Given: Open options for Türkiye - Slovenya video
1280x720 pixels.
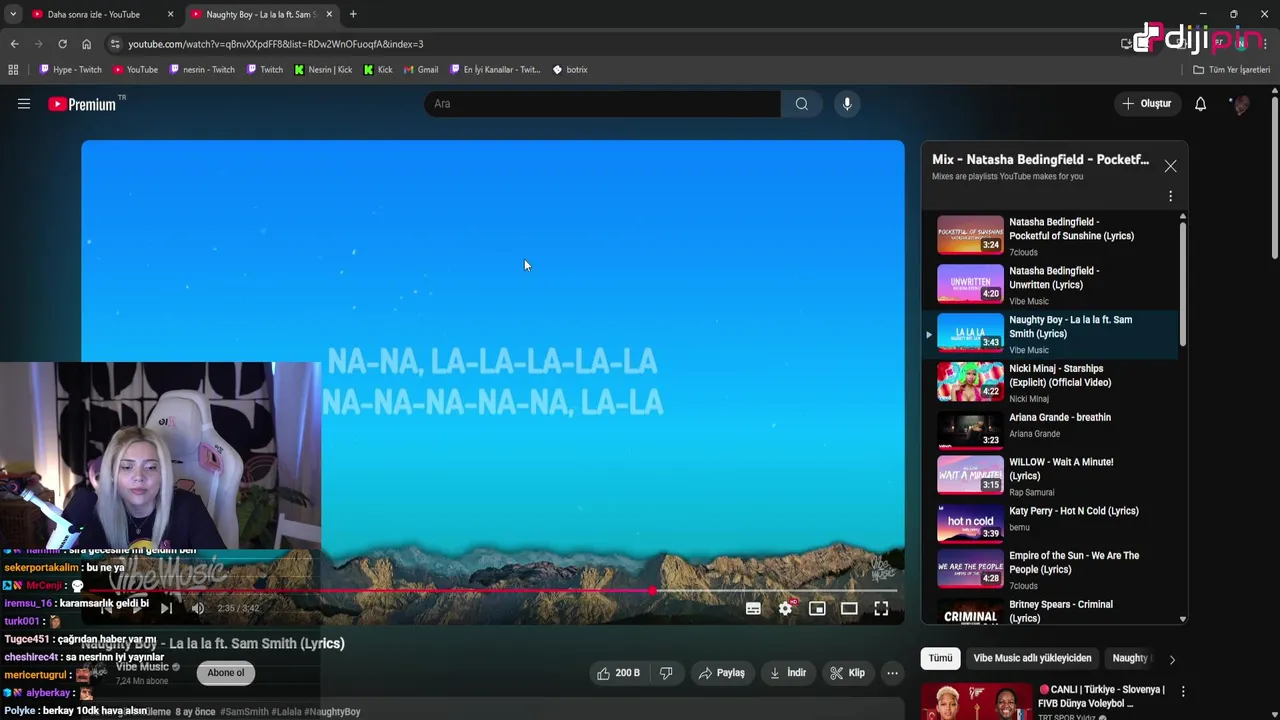Looking at the screenshot, I should (1183, 691).
